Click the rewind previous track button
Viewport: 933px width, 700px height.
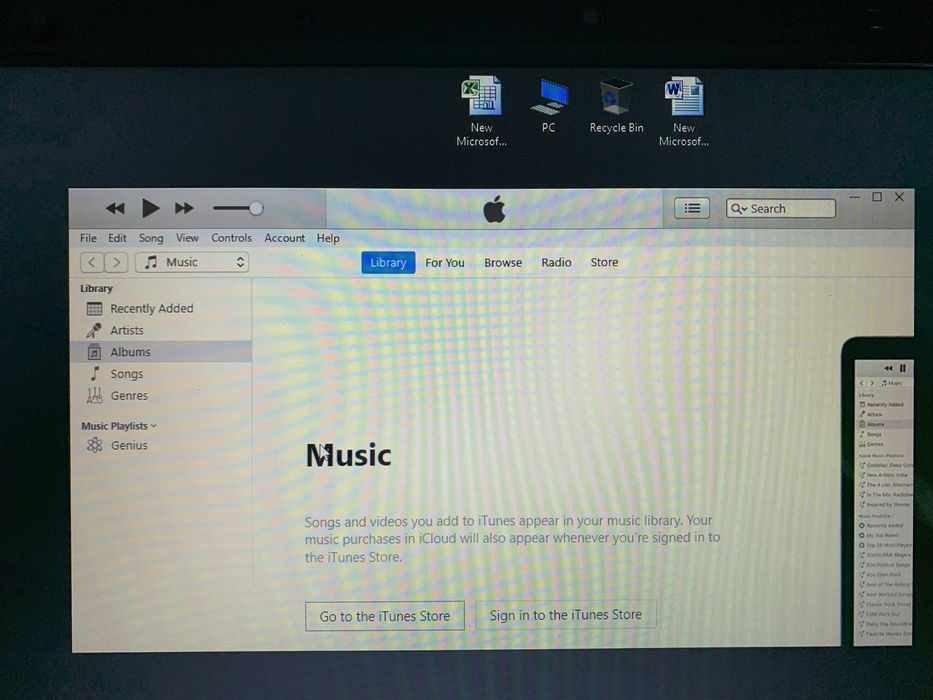pos(115,208)
